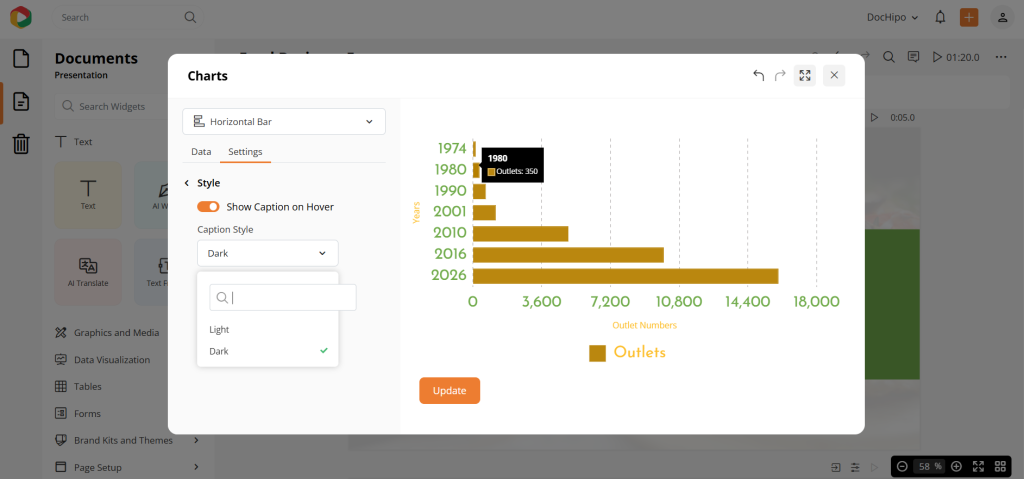Click the Outlets legend color swatch
The width and height of the screenshot is (1024, 479).
pyautogui.click(x=598, y=353)
